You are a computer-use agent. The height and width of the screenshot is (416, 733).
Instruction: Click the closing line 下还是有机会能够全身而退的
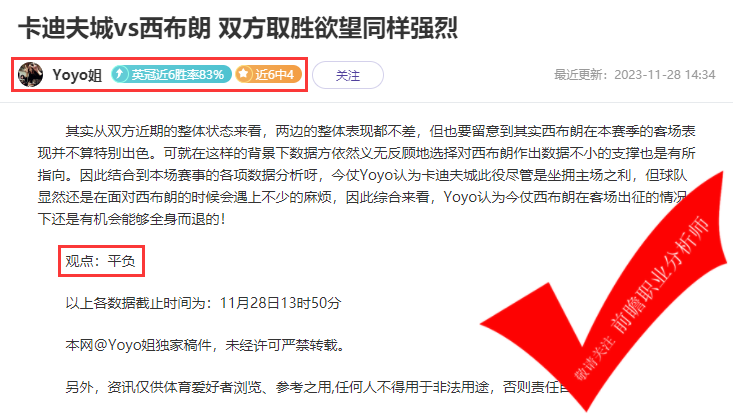tap(132, 219)
